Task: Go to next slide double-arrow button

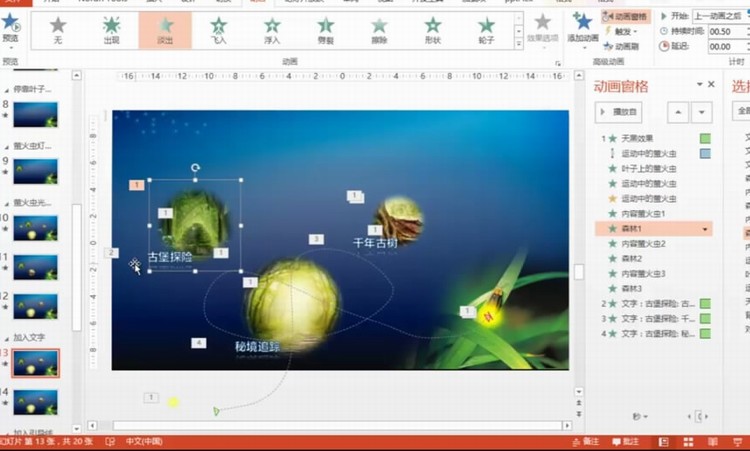Action: coord(579,414)
